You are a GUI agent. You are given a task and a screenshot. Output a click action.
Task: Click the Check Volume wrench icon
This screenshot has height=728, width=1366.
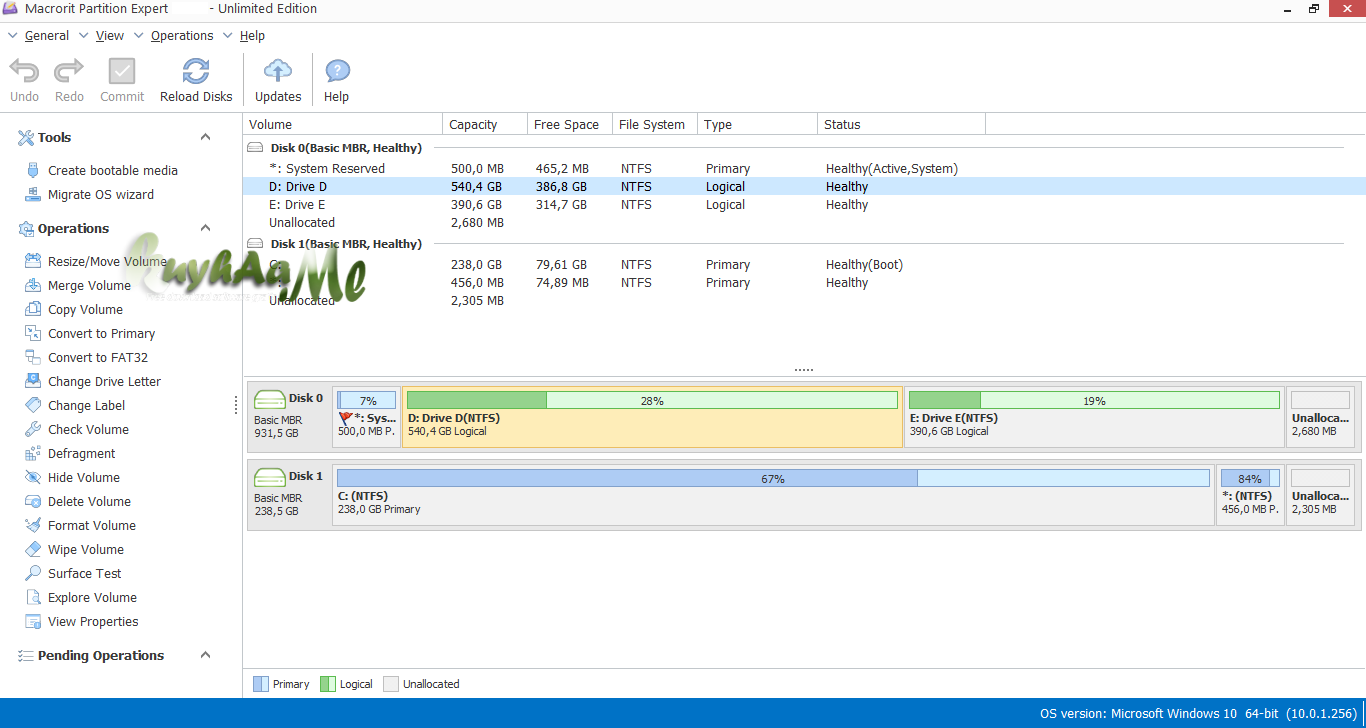(32, 429)
